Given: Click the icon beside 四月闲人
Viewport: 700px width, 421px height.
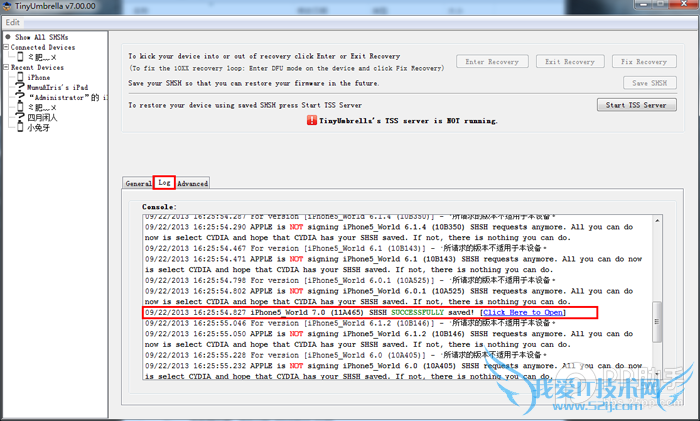Looking at the screenshot, I should click(20, 117).
